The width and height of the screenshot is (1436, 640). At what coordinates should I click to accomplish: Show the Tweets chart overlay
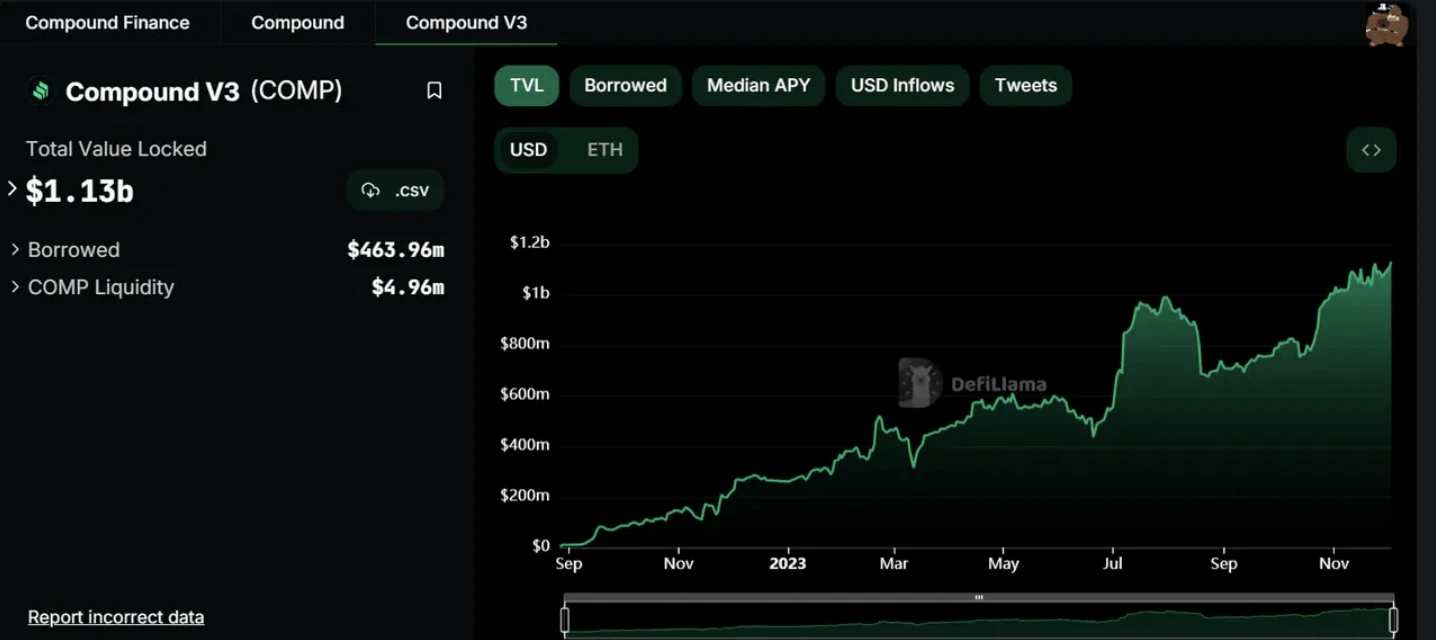(x=1025, y=86)
